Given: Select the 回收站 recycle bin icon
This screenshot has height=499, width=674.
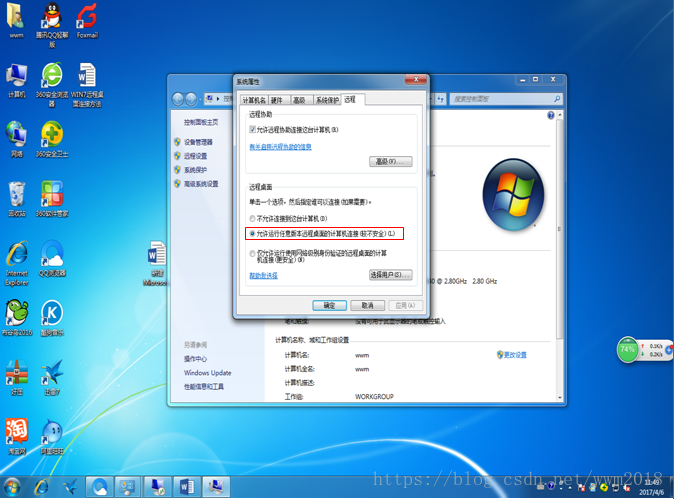Looking at the screenshot, I should (x=16, y=199).
